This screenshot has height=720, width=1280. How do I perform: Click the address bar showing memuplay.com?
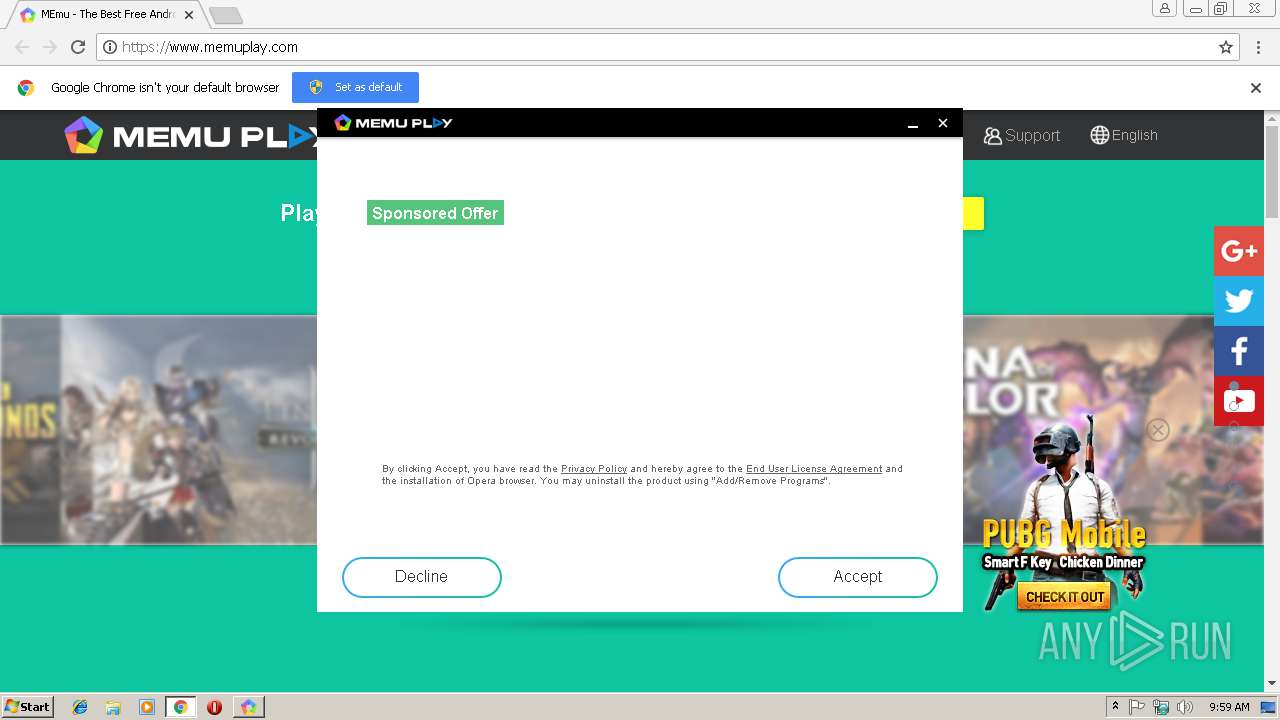click(x=670, y=47)
